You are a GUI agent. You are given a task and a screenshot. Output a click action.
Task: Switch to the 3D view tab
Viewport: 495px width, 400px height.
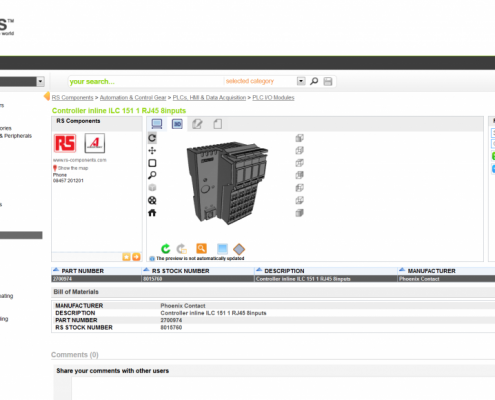(177, 124)
